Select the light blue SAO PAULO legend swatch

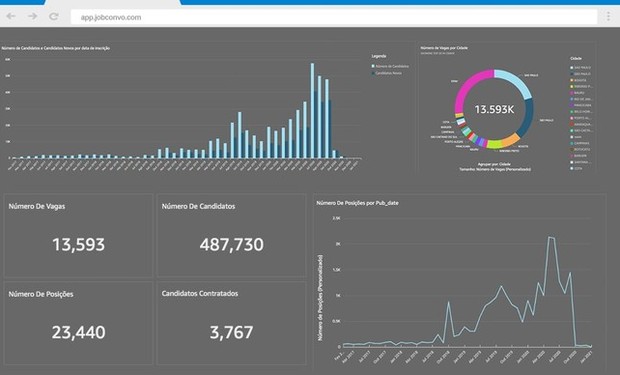click(571, 68)
